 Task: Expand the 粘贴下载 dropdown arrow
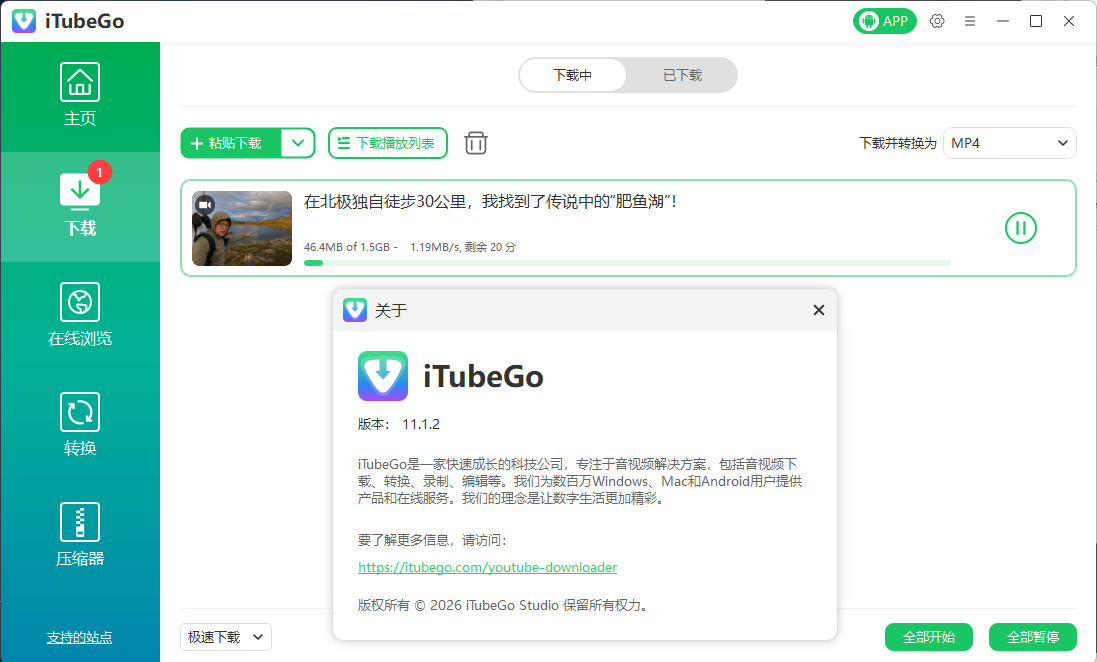coord(298,143)
